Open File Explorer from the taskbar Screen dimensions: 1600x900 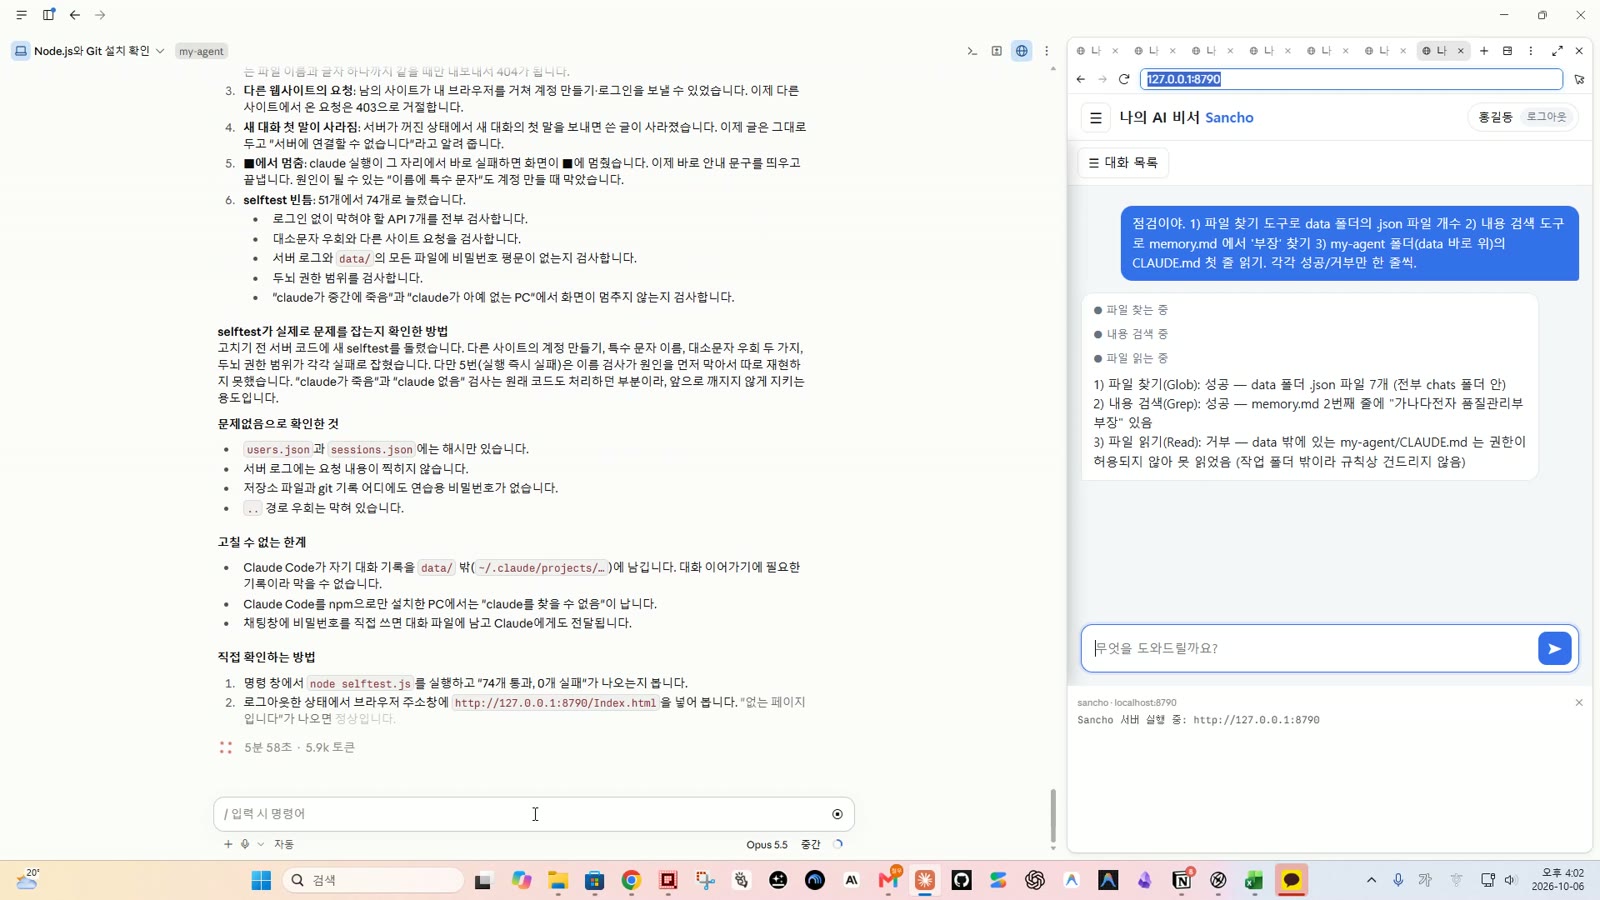click(x=558, y=880)
